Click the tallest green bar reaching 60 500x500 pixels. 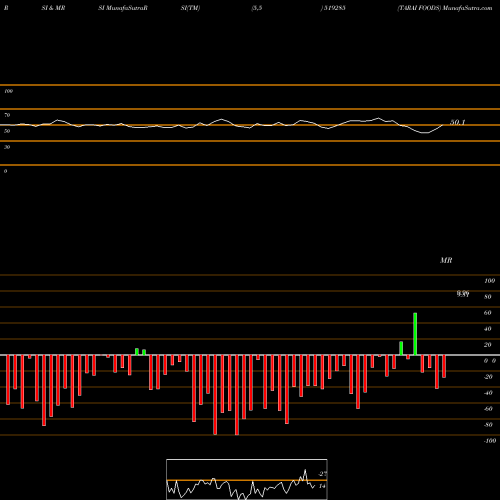[415, 334]
